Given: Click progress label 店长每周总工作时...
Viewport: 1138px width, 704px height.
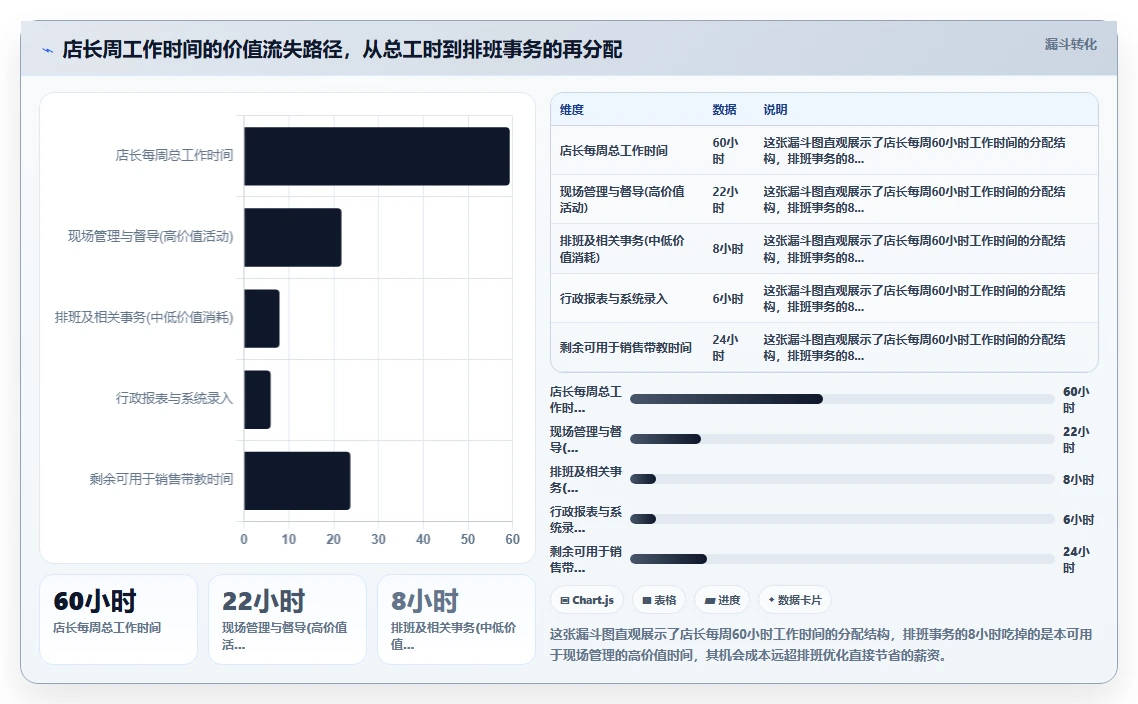Looking at the screenshot, I should [x=586, y=399].
